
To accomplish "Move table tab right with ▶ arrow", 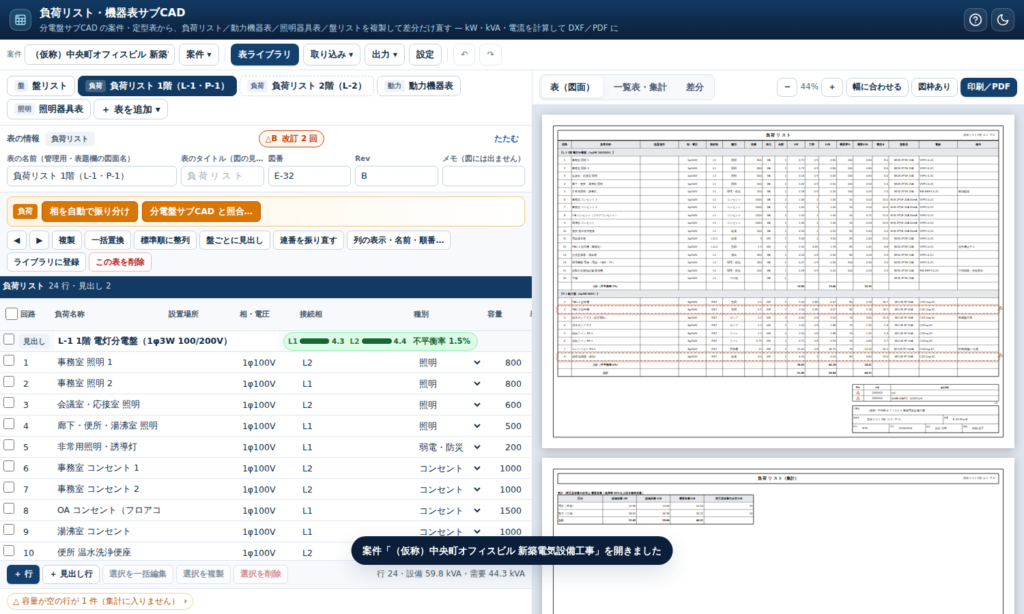I will (39, 240).
